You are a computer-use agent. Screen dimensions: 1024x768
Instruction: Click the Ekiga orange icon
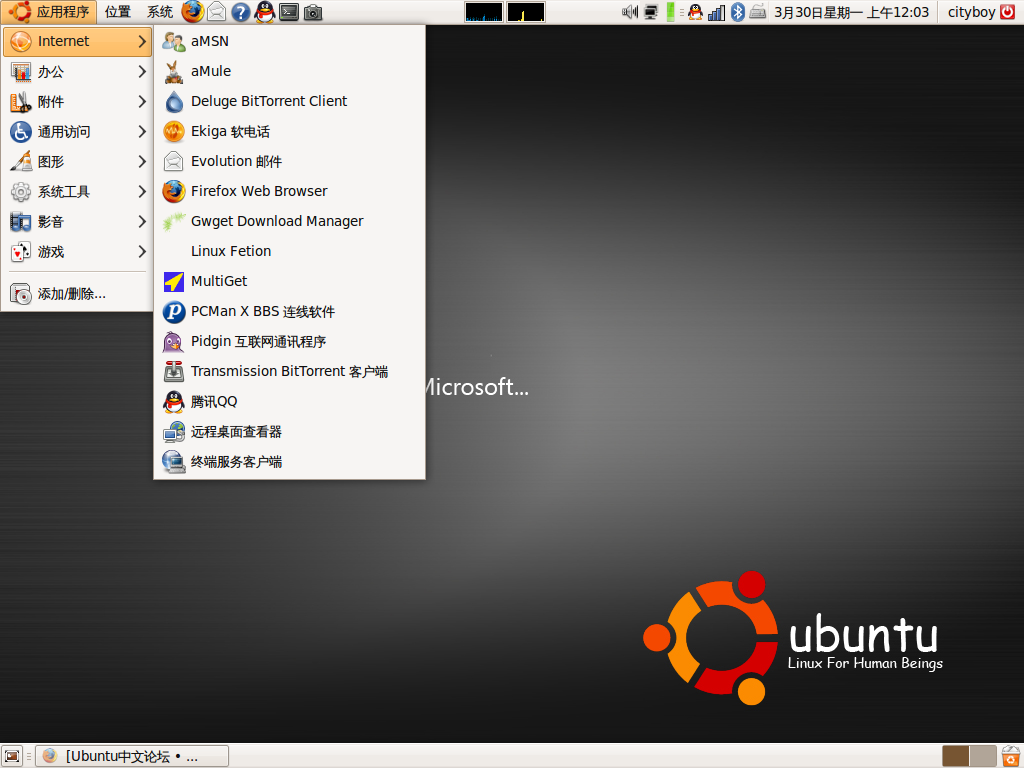174,131
